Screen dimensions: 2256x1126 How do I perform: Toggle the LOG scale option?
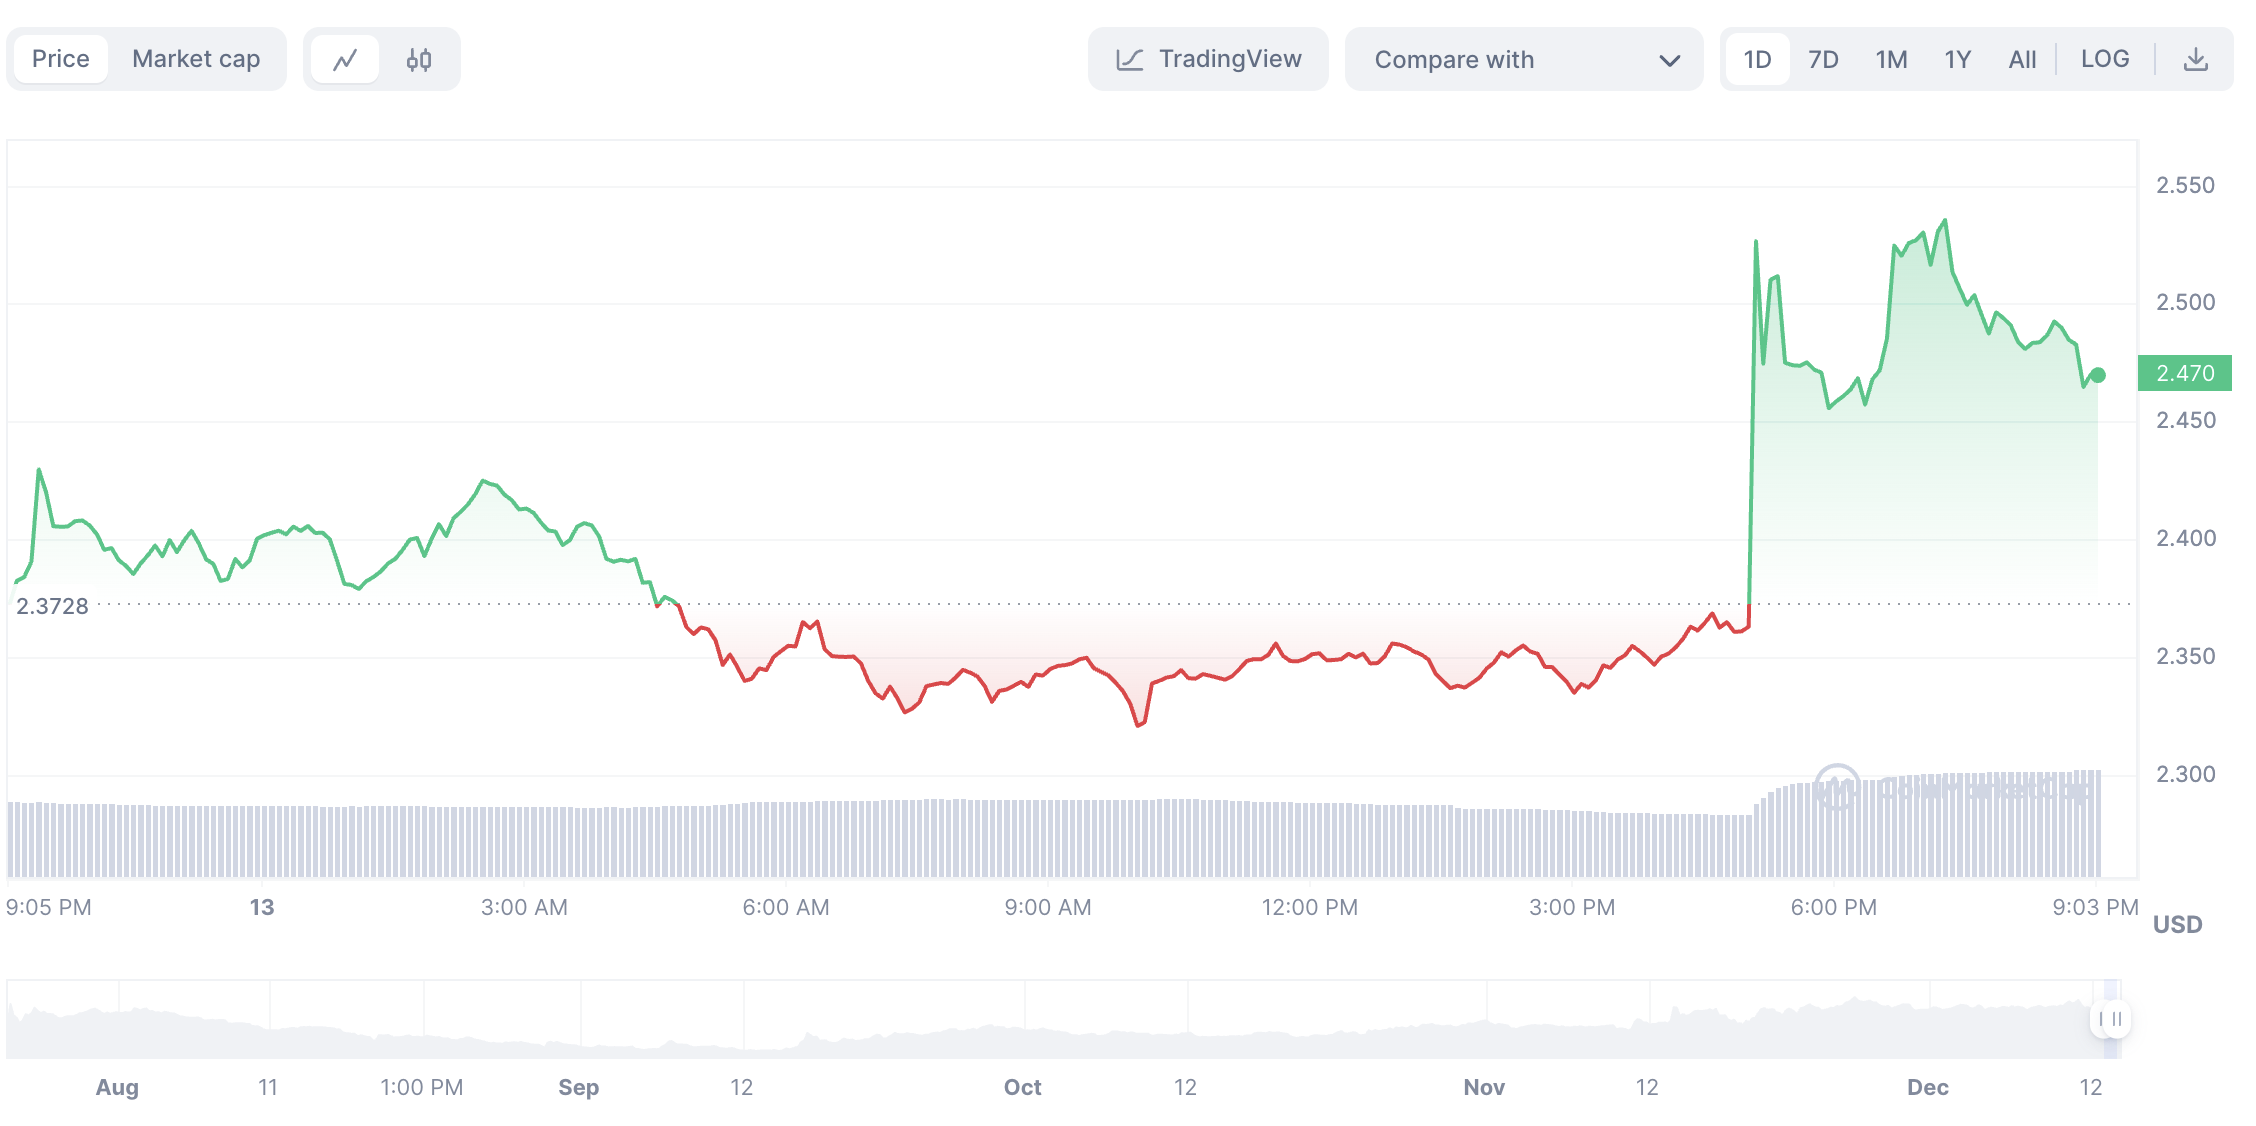2104,59
